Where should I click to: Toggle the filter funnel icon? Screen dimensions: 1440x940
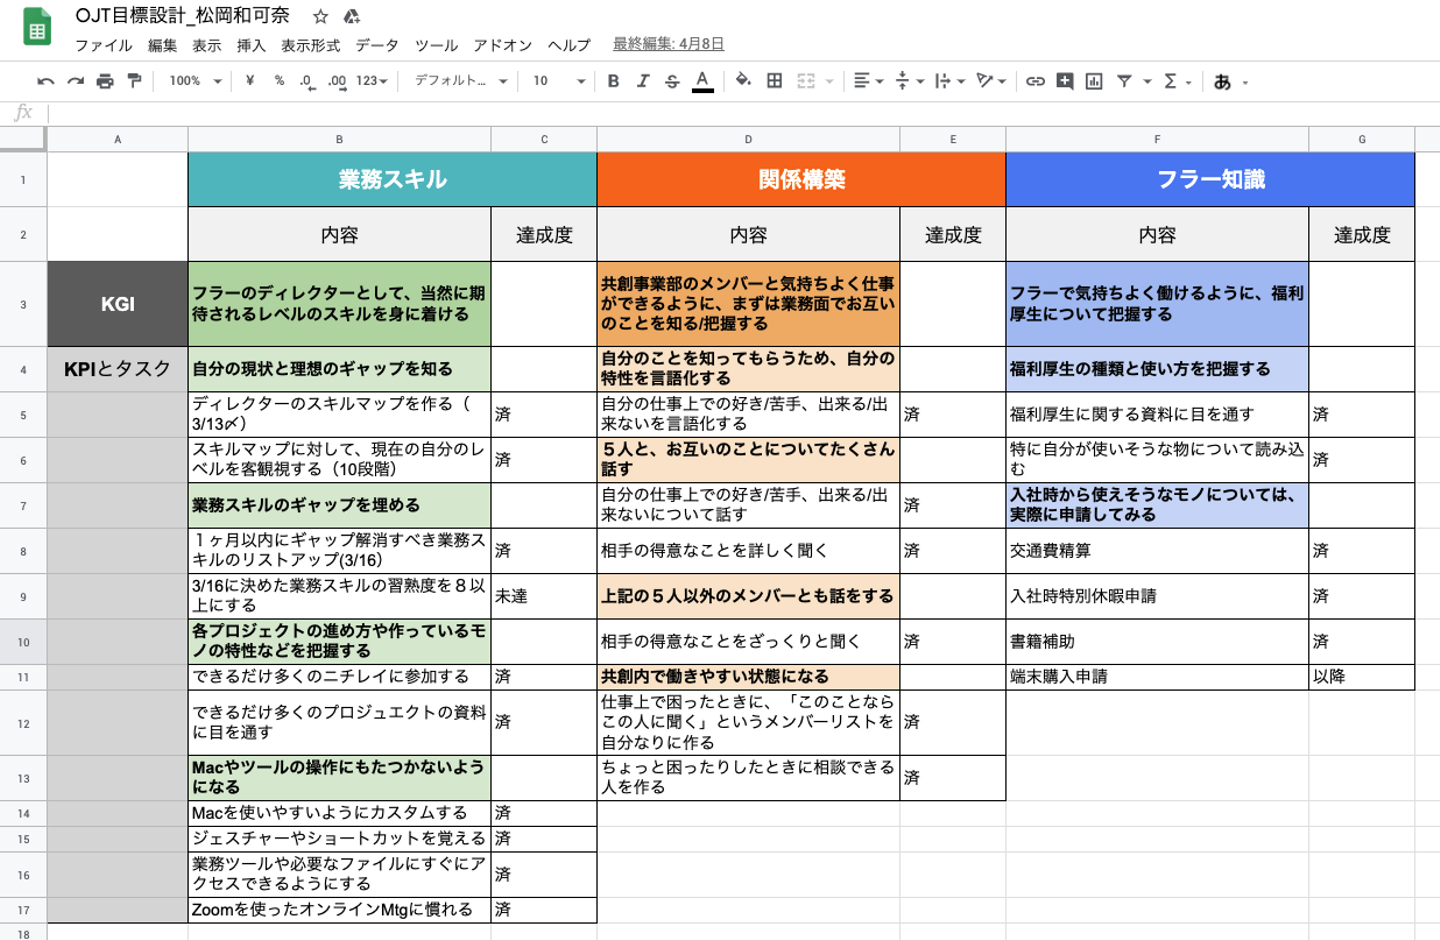(x=1124, y=81)
